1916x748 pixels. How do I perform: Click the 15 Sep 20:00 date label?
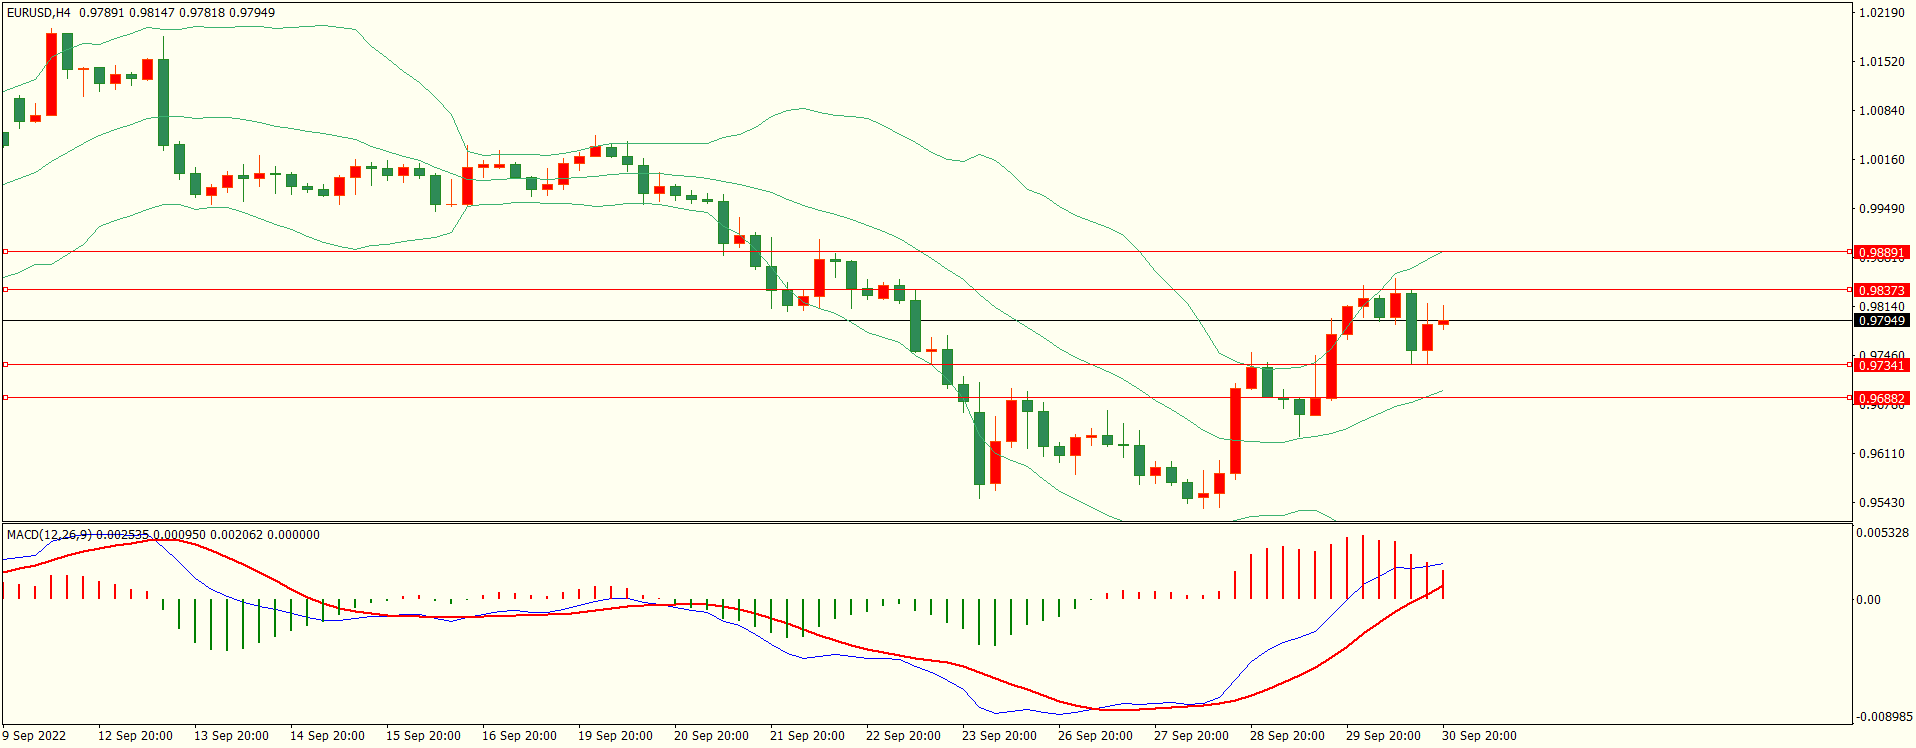click(422, 736)
